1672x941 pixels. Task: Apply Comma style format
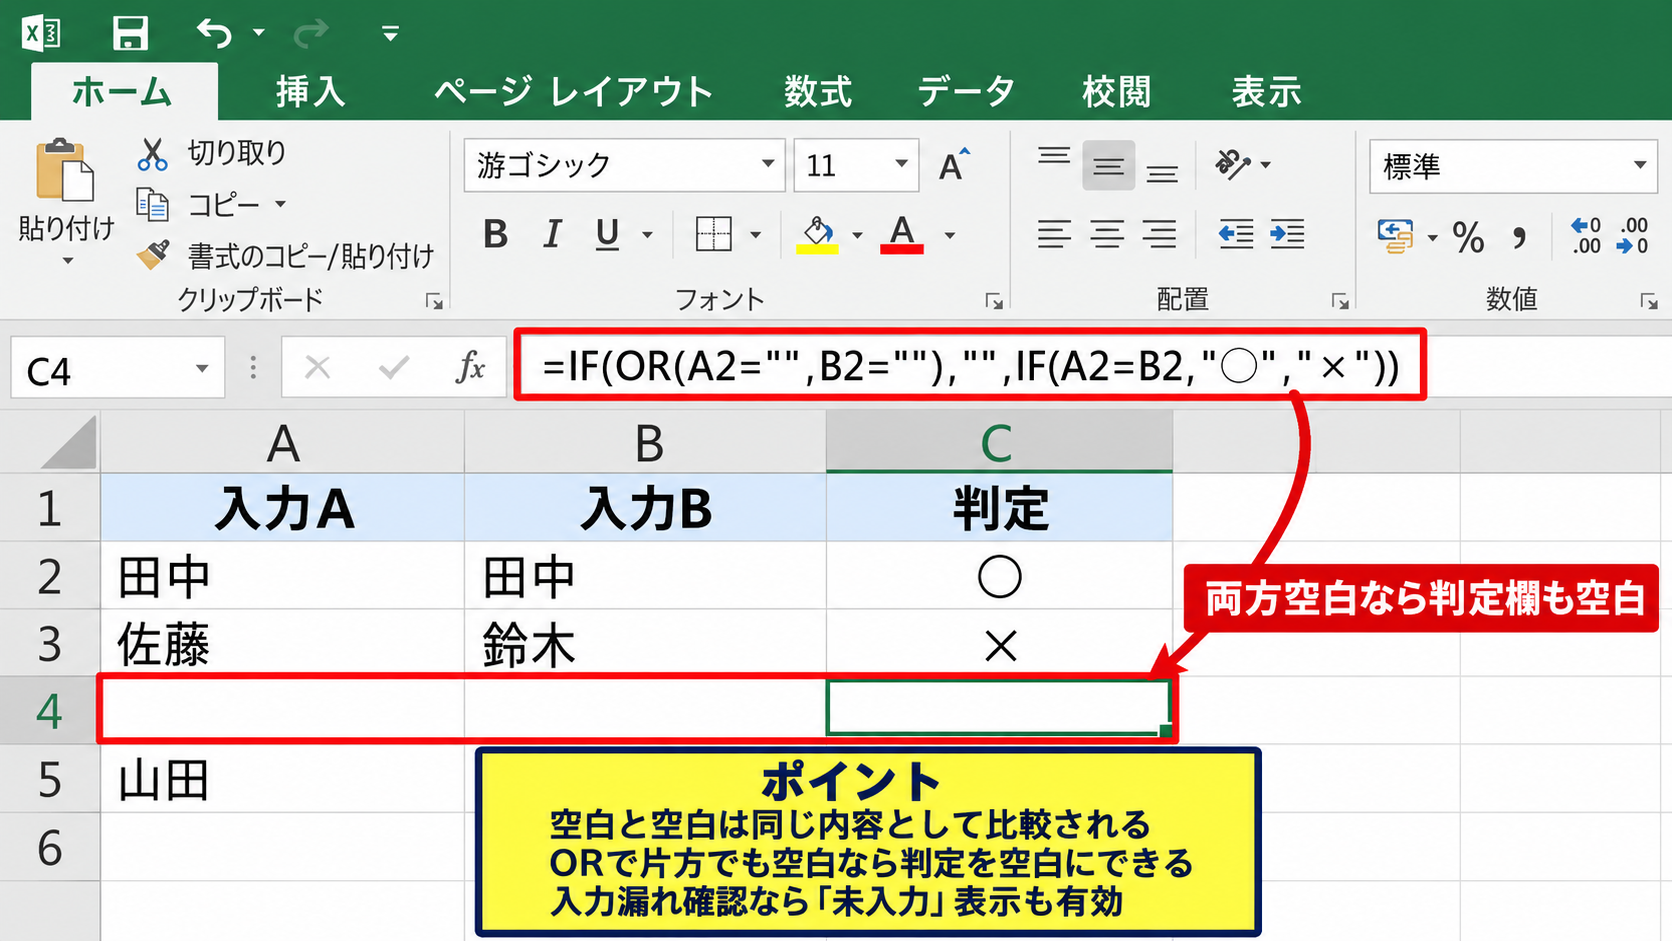click(1519, 238)
